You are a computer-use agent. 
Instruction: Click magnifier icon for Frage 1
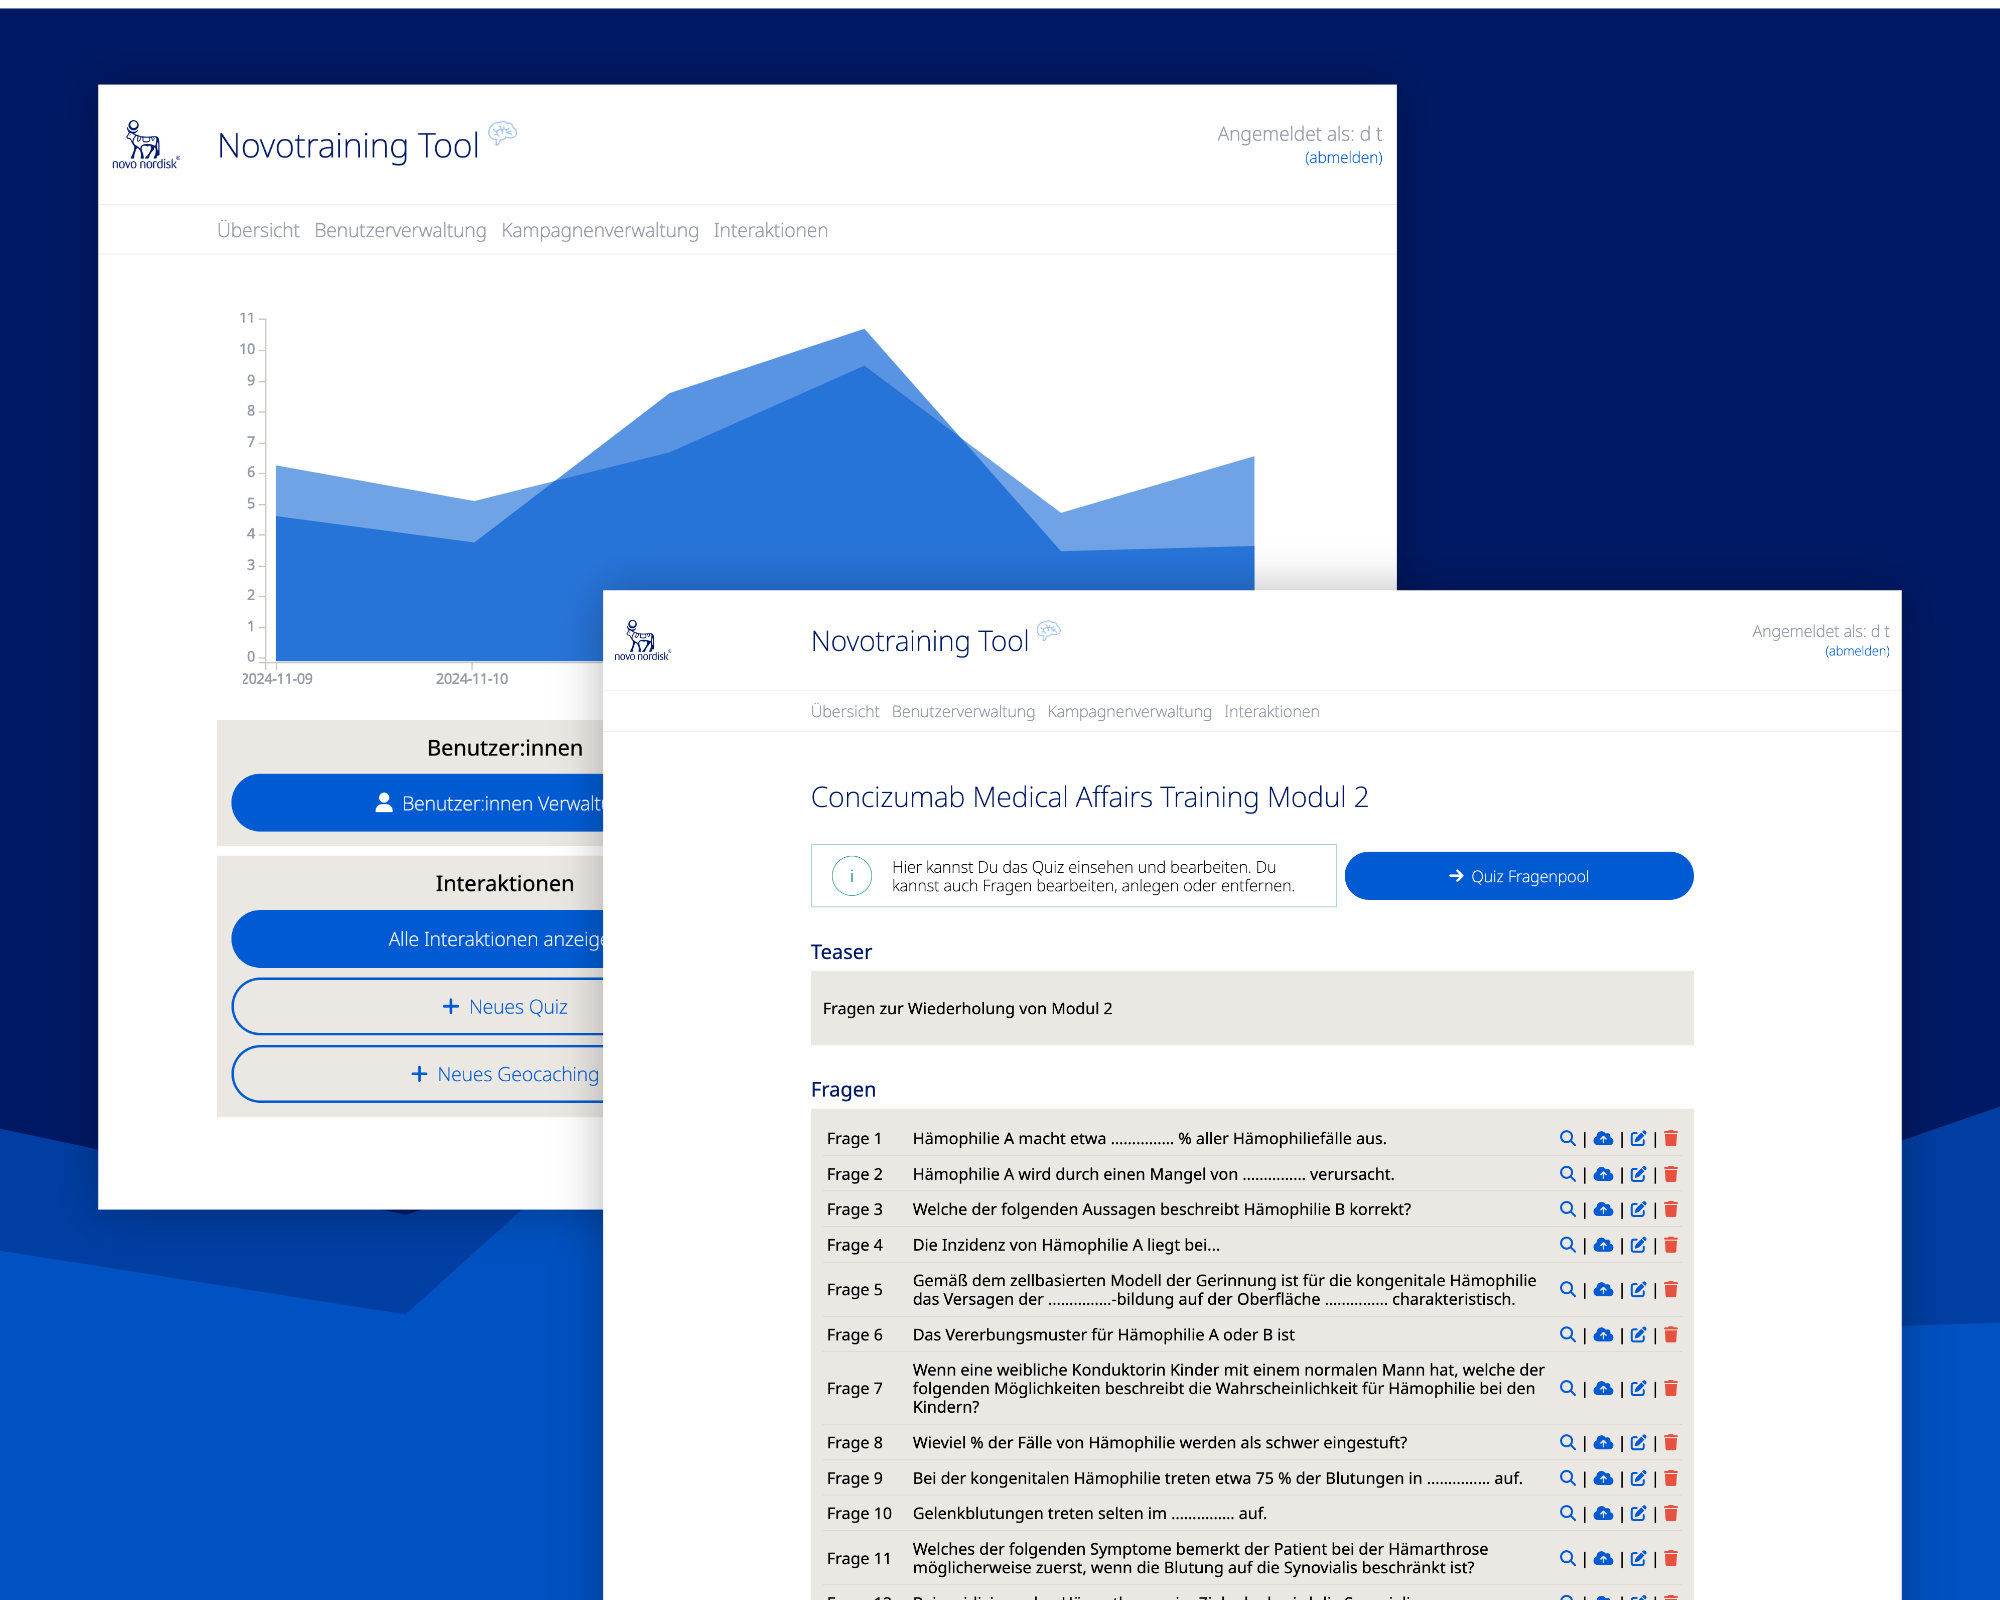[1567, 1138]
